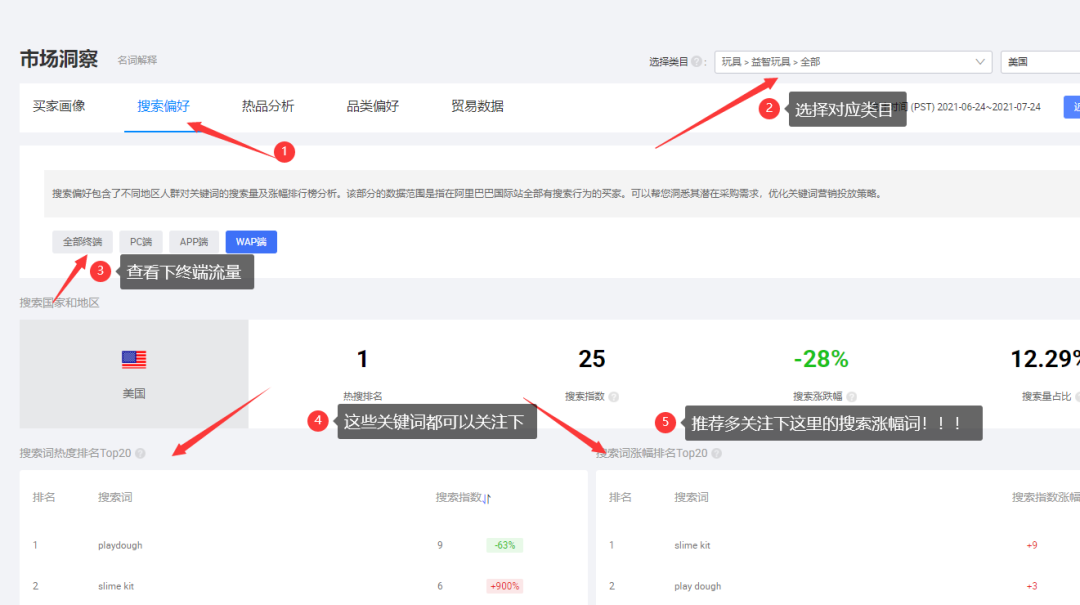Select the 全部终端 filter button
The image size is (1080, 605).
(x=83, y=242)
